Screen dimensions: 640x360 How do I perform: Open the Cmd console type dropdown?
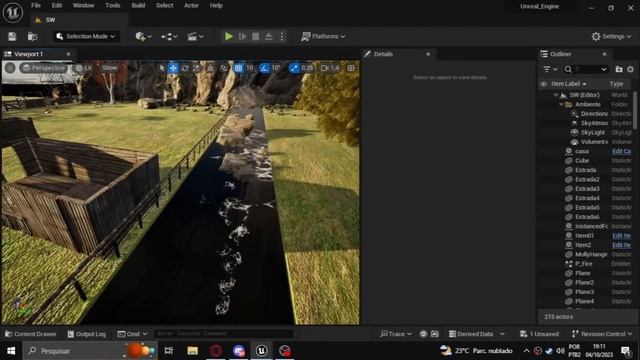(x=132, y=334)
